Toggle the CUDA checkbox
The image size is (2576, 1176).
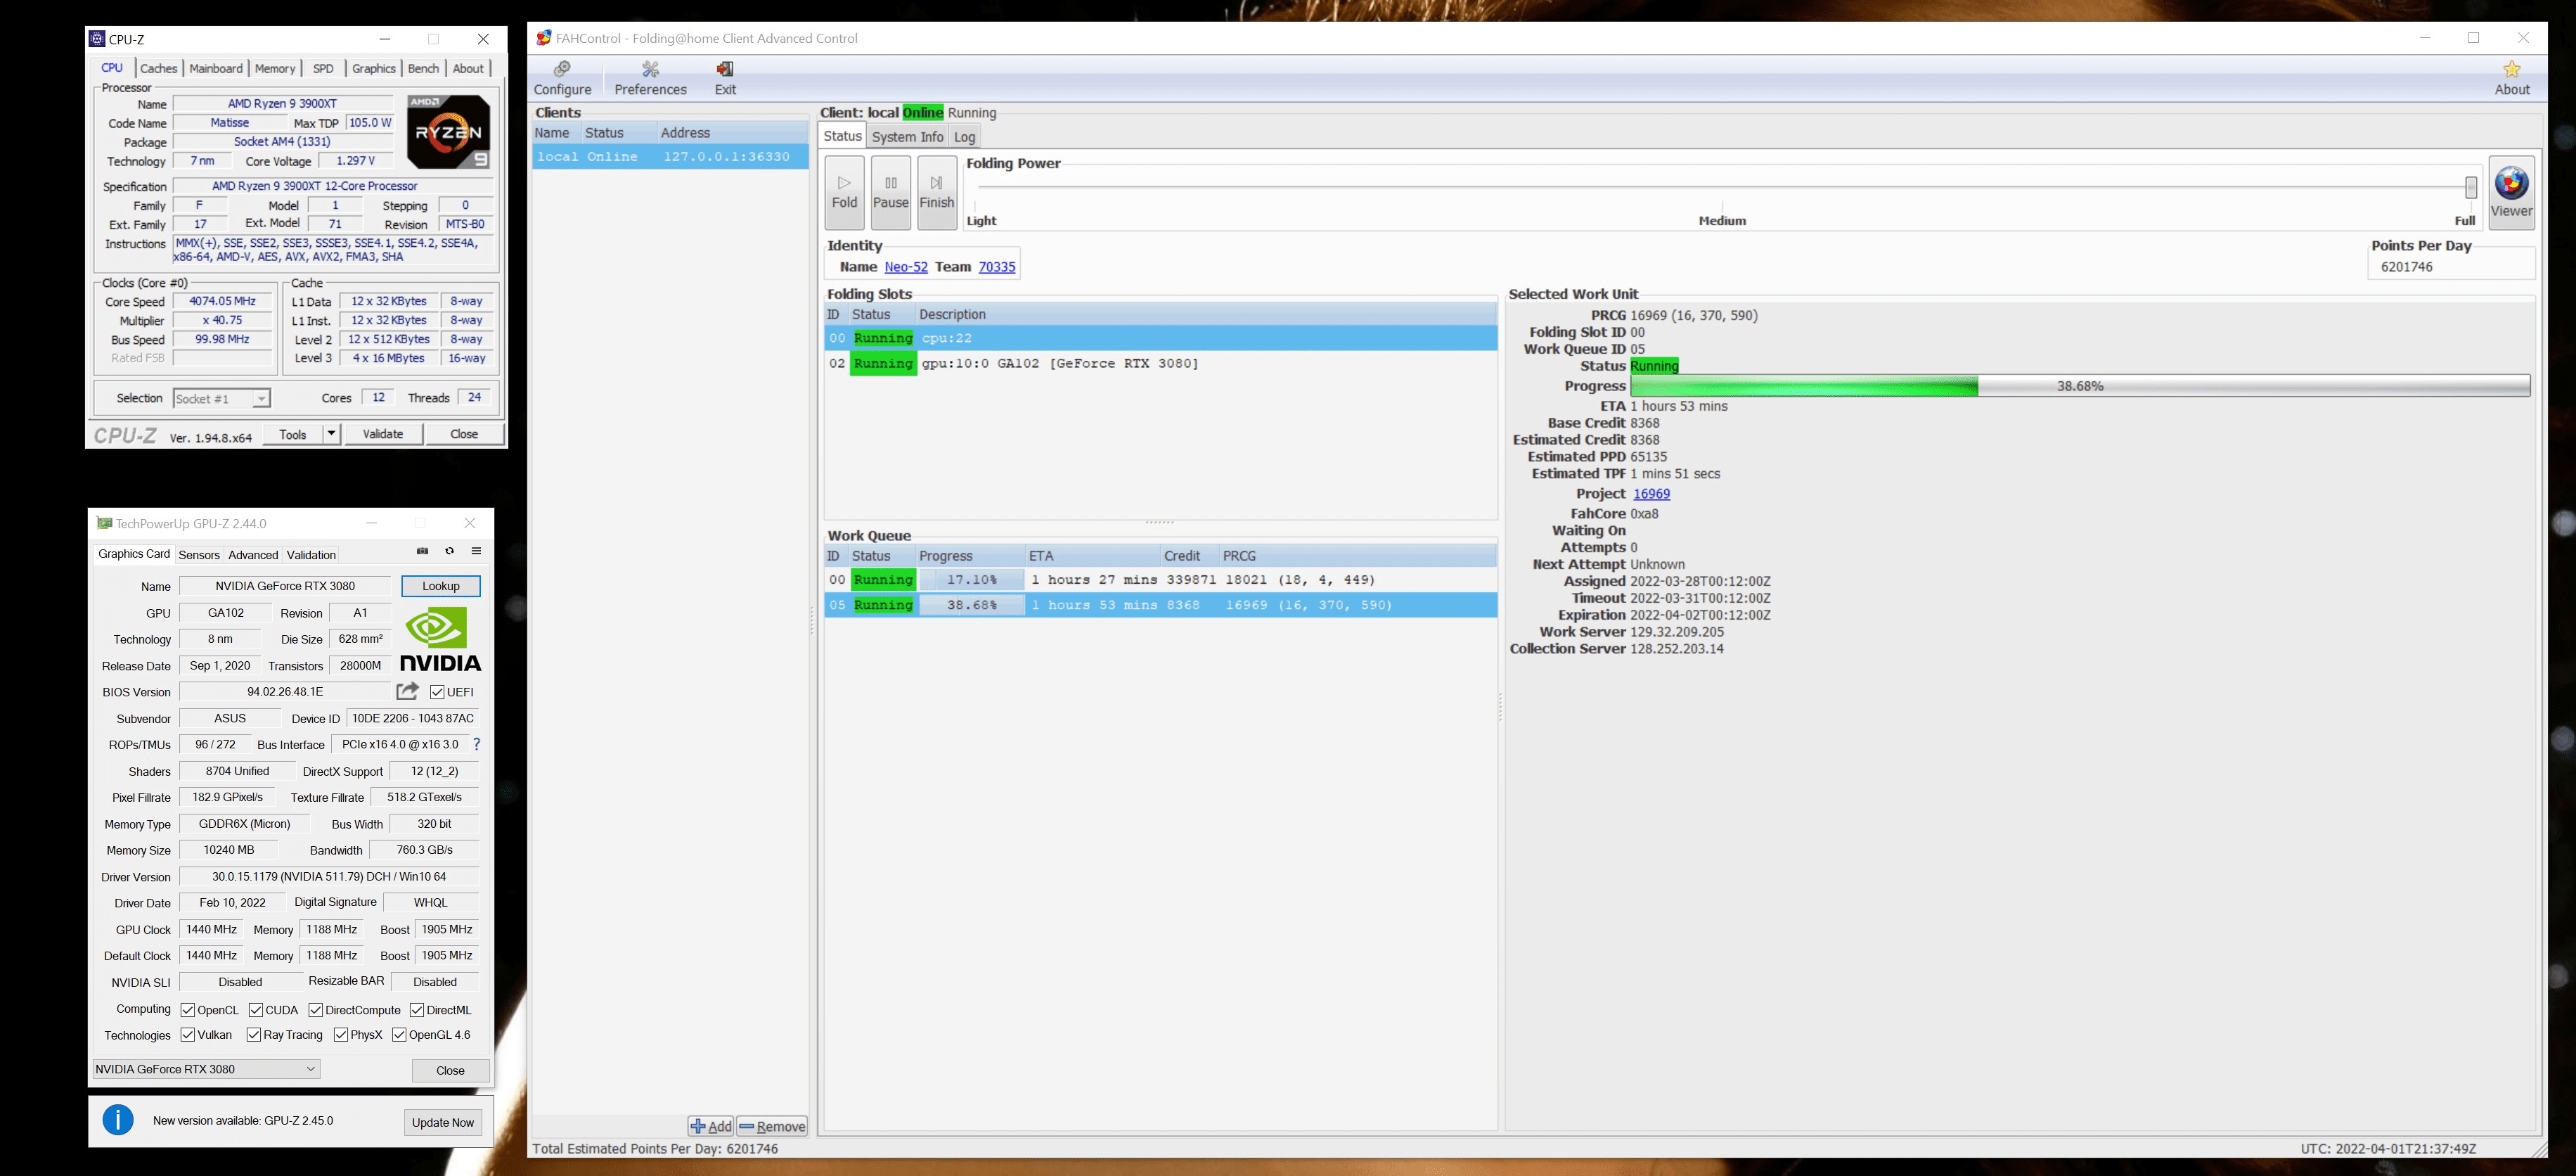click(x=255, y=1010)
